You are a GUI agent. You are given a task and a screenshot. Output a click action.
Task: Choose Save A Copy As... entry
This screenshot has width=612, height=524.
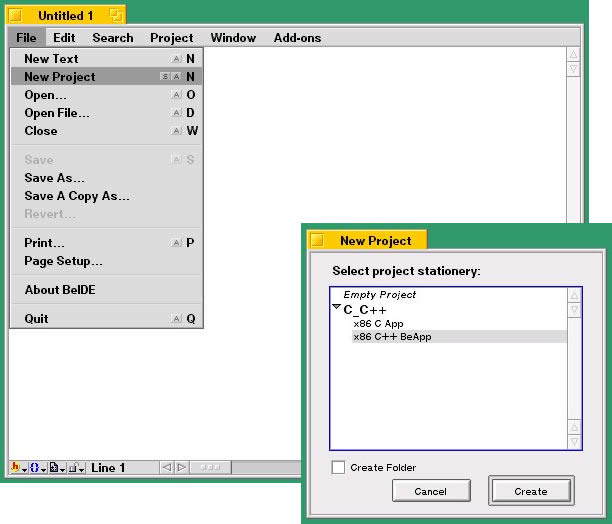click(106, 196)
